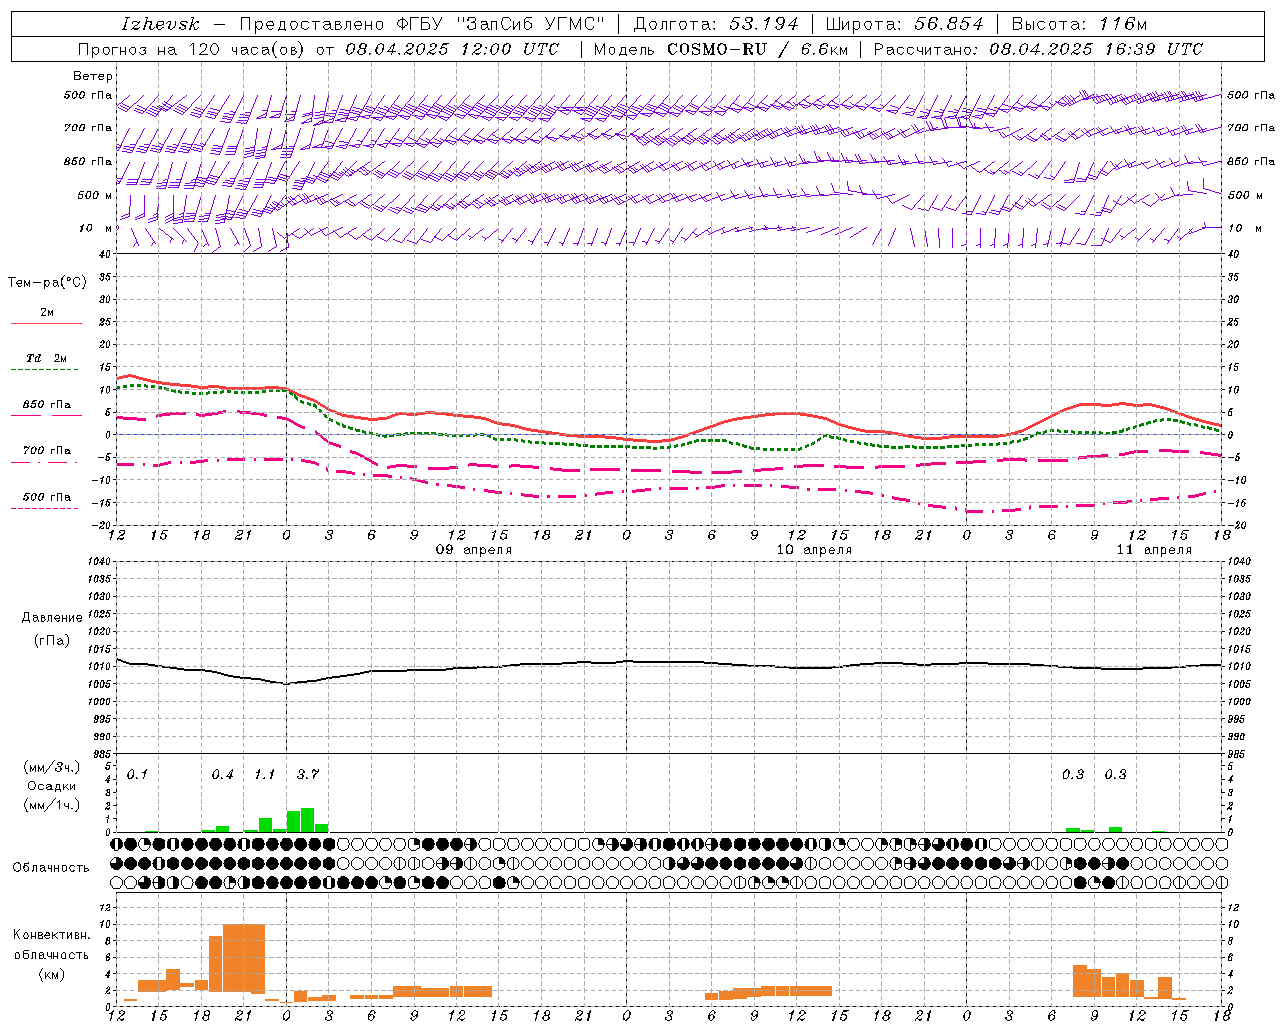The image size is (1280, 1024).
Task: Click the '09 апреля' date label
Action: coord(474,550)
